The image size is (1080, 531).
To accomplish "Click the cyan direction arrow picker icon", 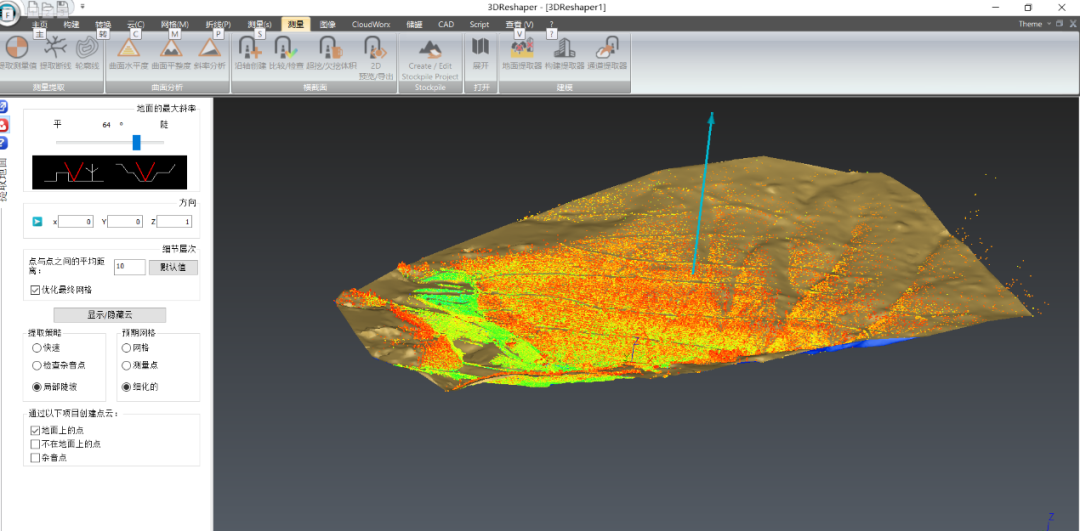I will 37,222.
